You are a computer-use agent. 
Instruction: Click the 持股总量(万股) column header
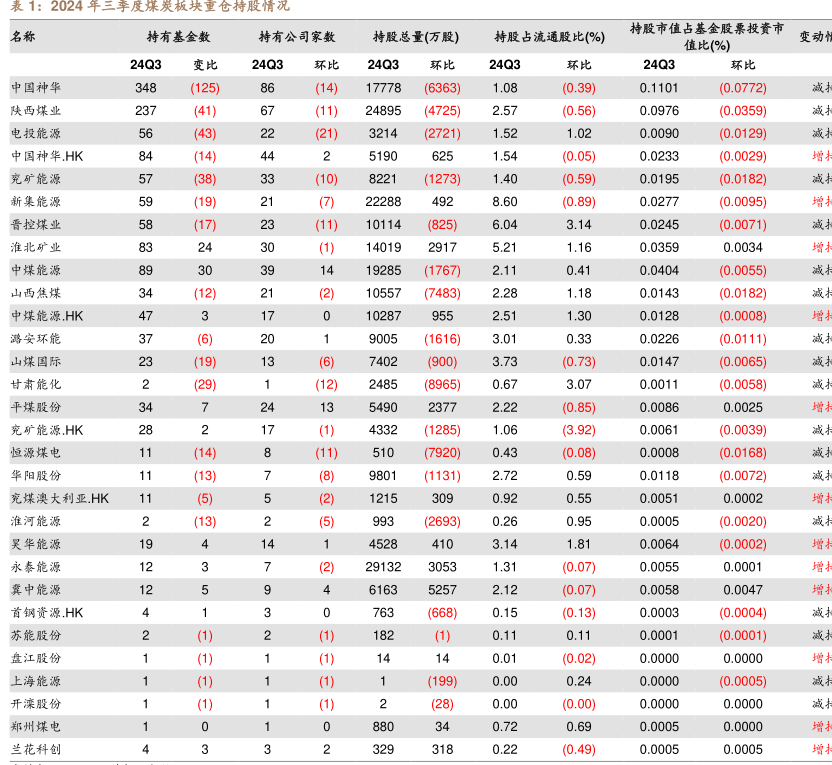click(415, 37)
